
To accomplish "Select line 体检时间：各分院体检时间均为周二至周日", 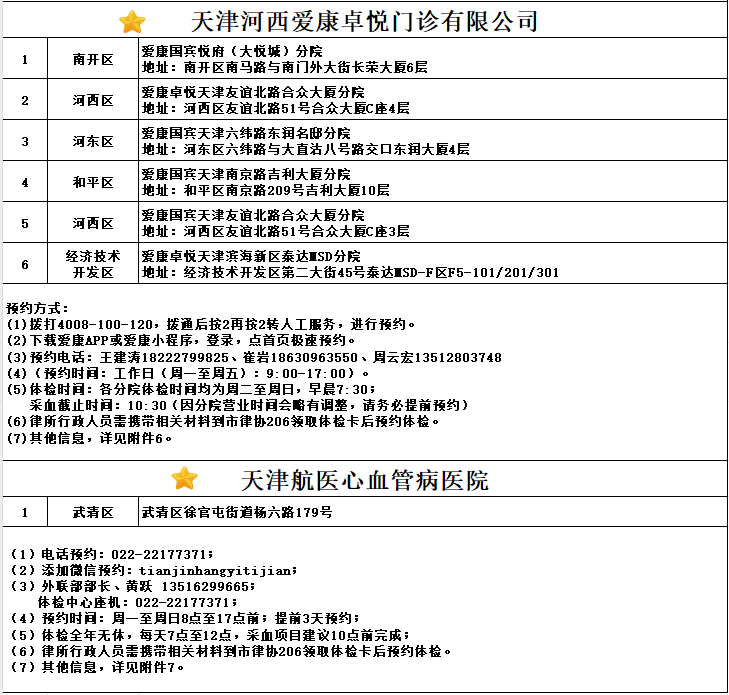I will [191, 390].
